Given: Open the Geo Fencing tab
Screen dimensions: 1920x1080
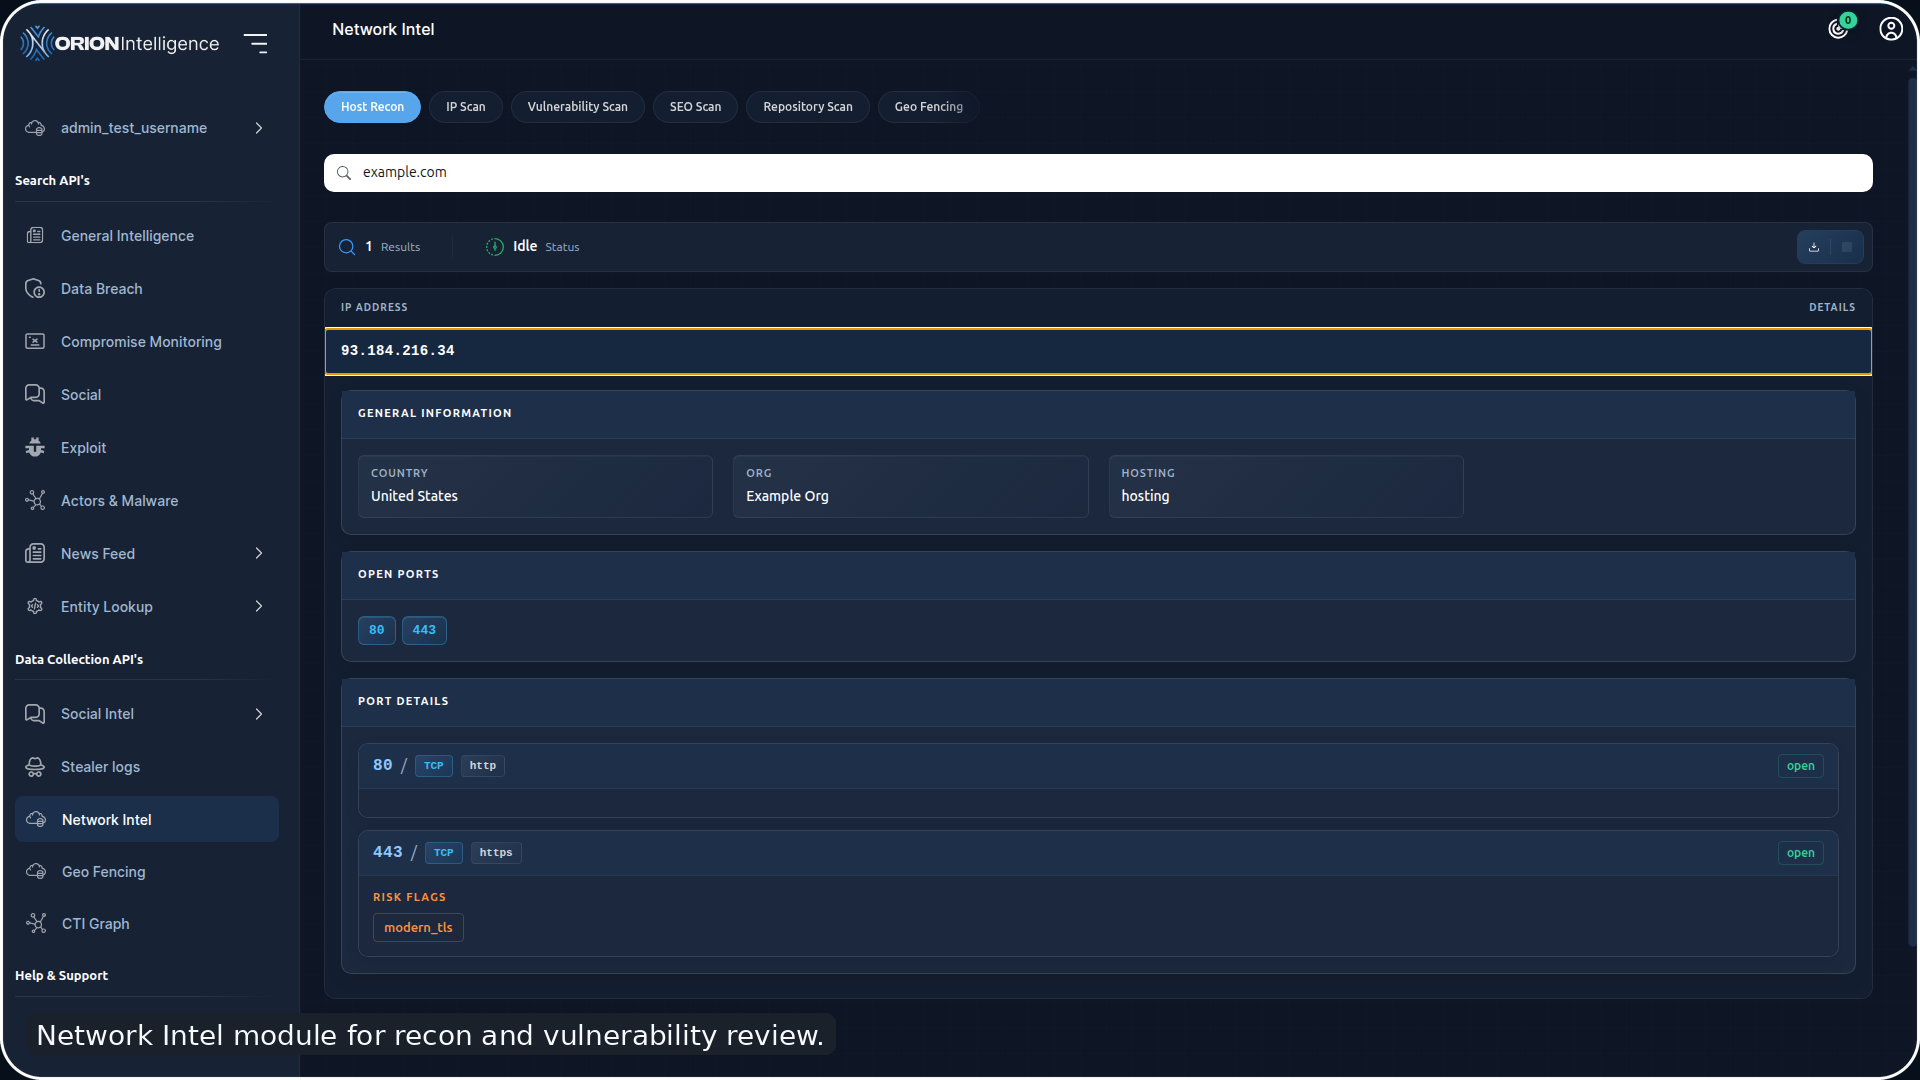Looking at the screenshot, I should [x=928, y=107].
